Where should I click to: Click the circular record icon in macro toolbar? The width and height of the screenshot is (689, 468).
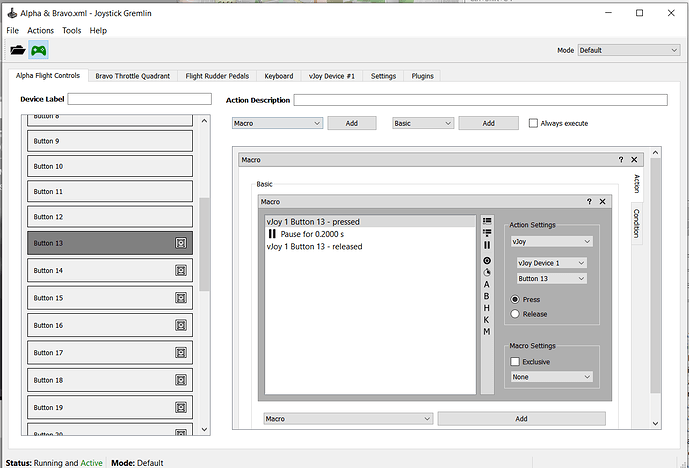pos(487,261)
